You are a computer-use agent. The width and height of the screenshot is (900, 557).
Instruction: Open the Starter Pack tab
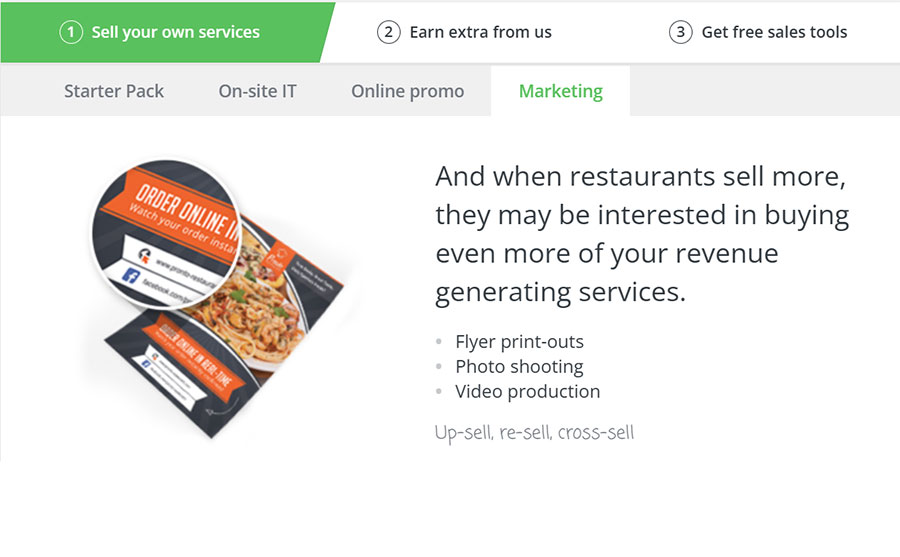(x=114, y=91)
